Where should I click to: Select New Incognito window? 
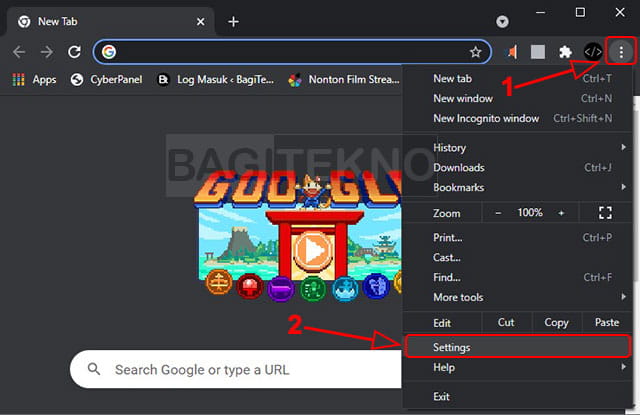[517, 118]
